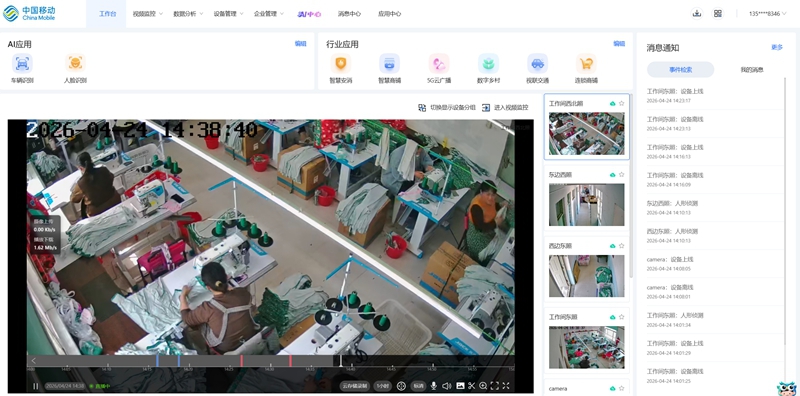Launch the 5G云广播 broadcast app
The height and width of the screenshot is (396, 800).
pos(439,69)
